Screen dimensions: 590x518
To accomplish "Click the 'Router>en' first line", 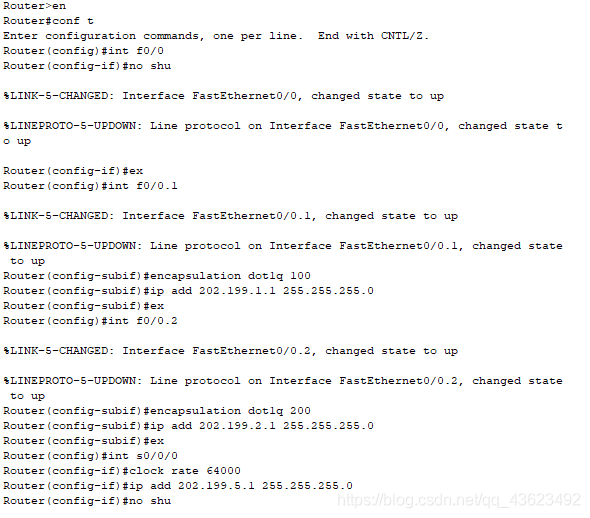I will click(35, 6).
